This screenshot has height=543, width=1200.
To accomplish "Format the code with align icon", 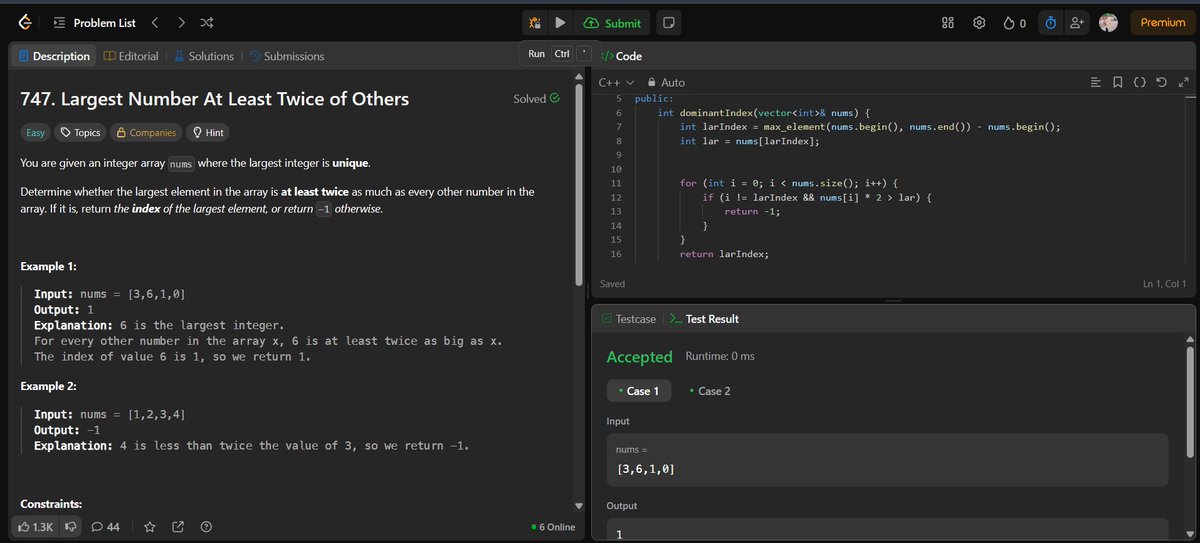I will click(x=1095, y=82).
